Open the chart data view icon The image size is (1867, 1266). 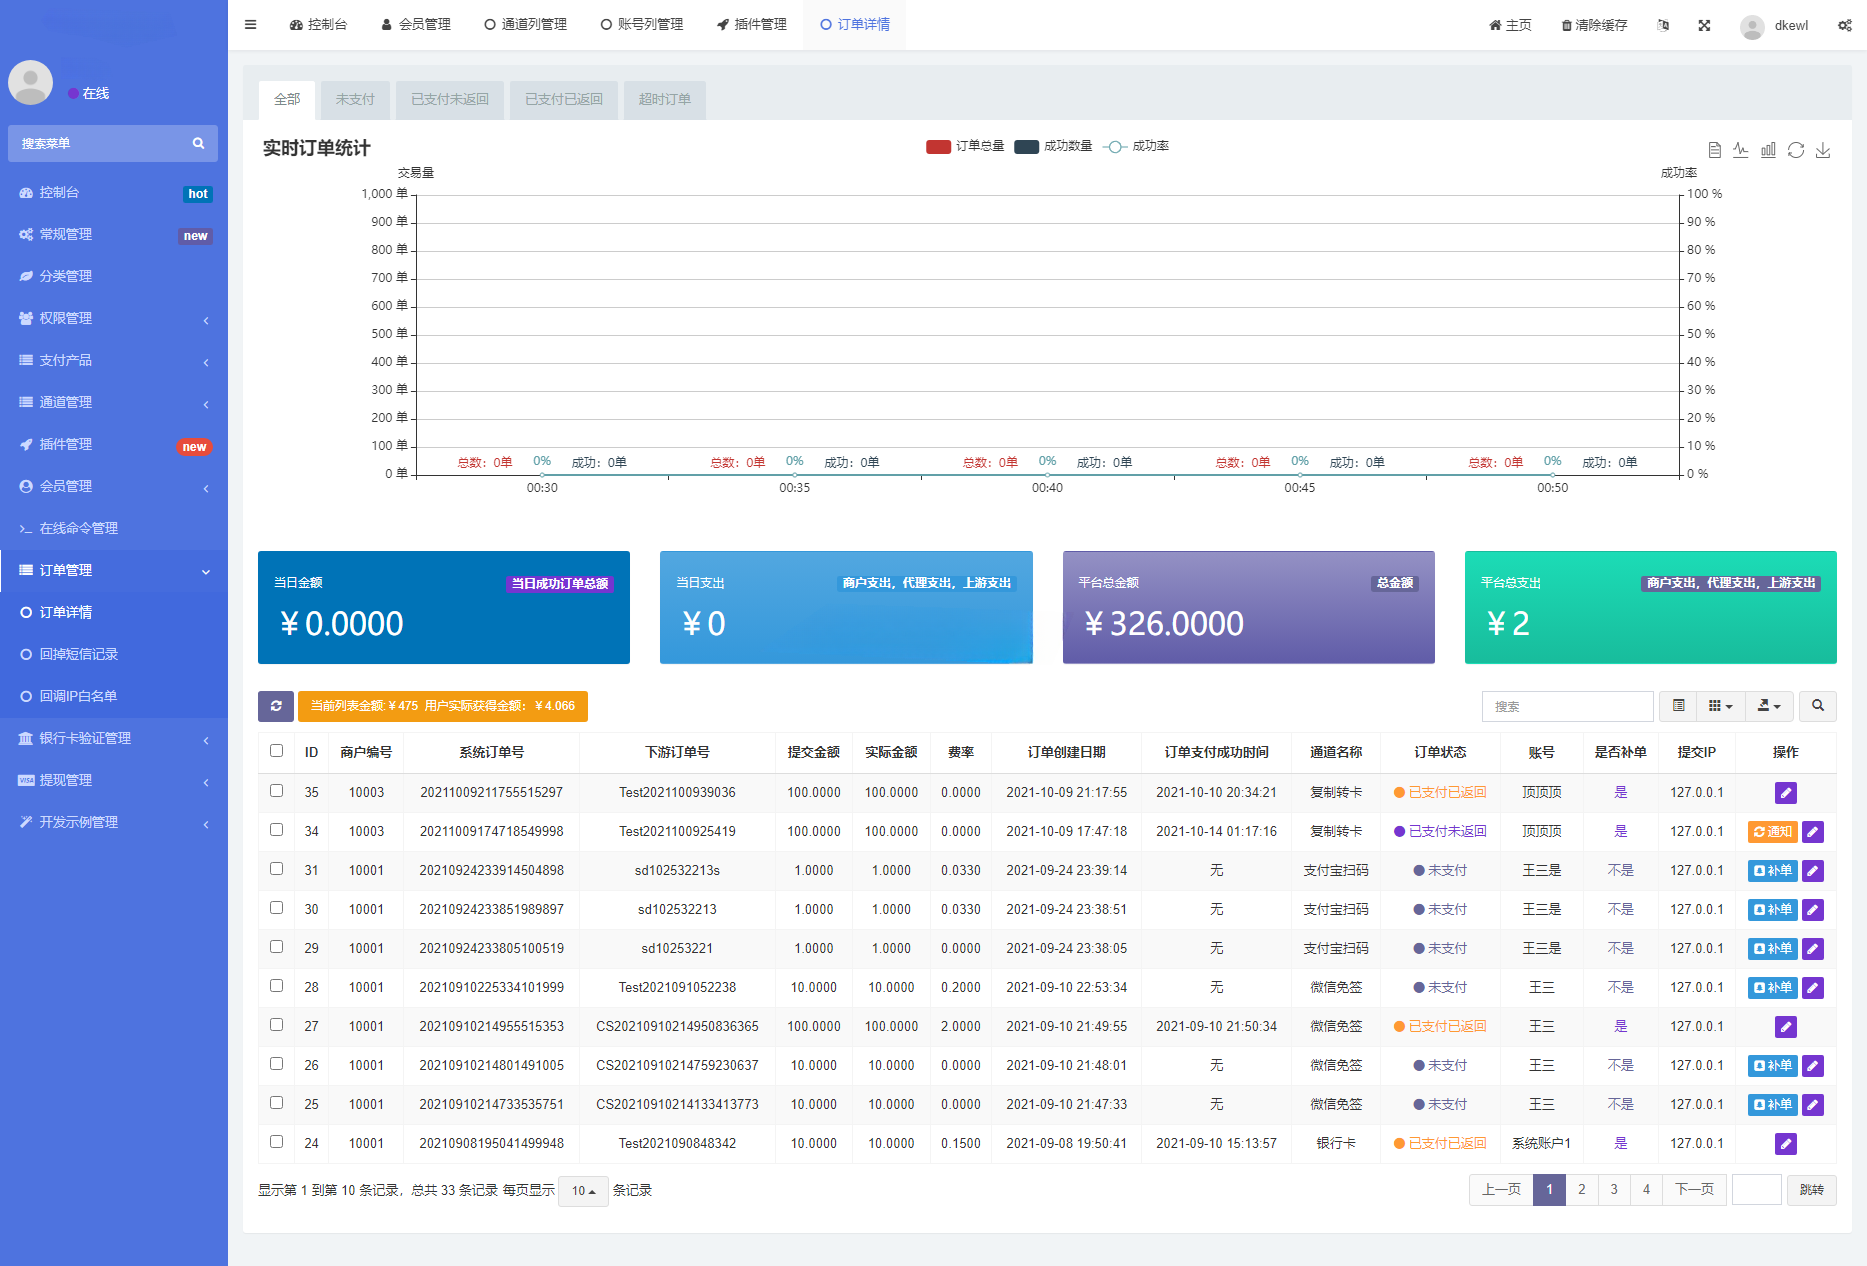[1713, 150]
